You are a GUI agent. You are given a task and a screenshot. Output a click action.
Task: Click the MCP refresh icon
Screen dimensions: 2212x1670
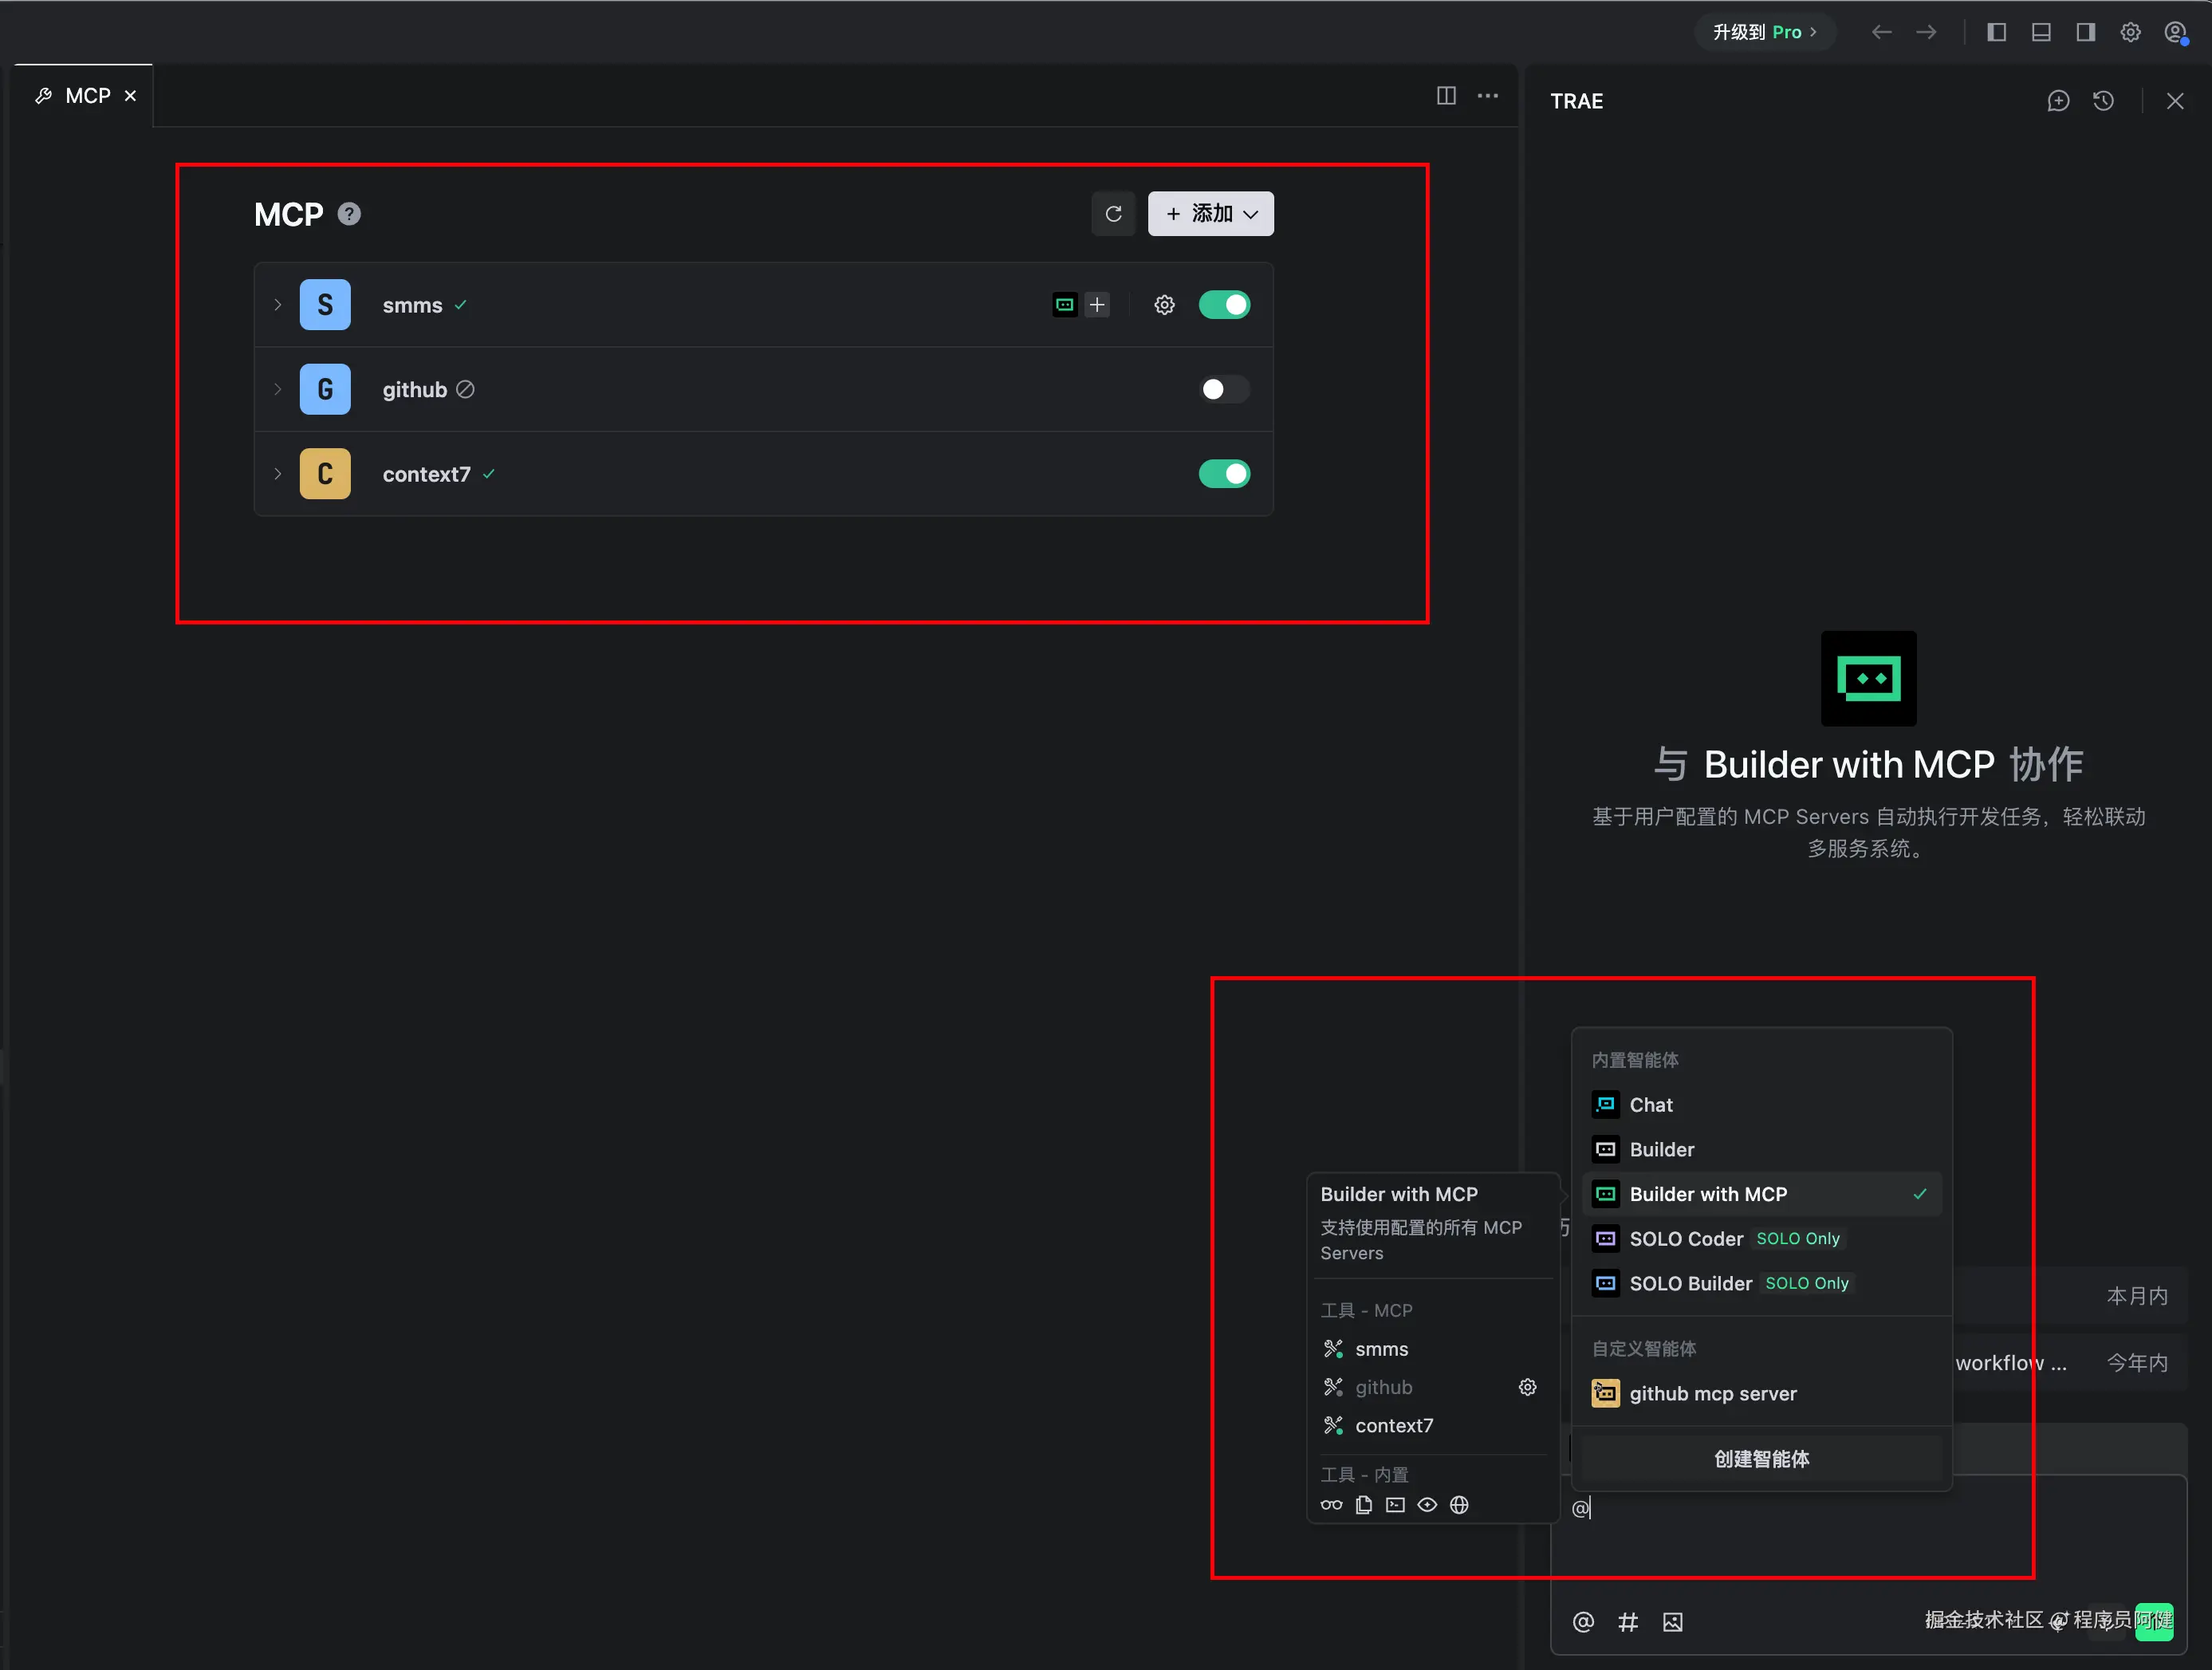(1113, 214)
